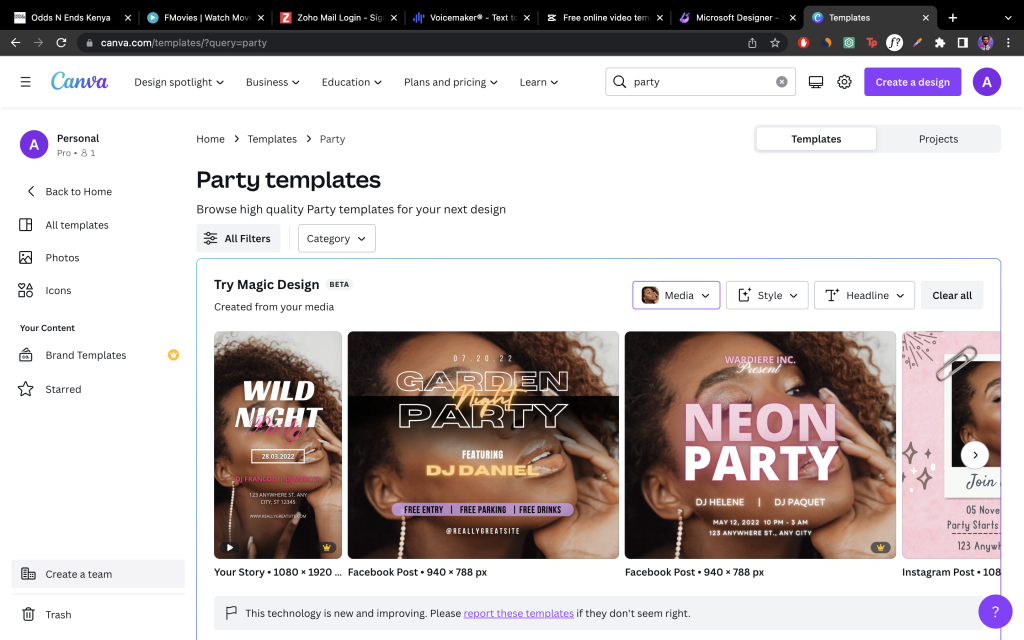Switch to Odds N Ends Kenya tab
This screenshot has width=1024, height=640.
click(x=71, y=18)
